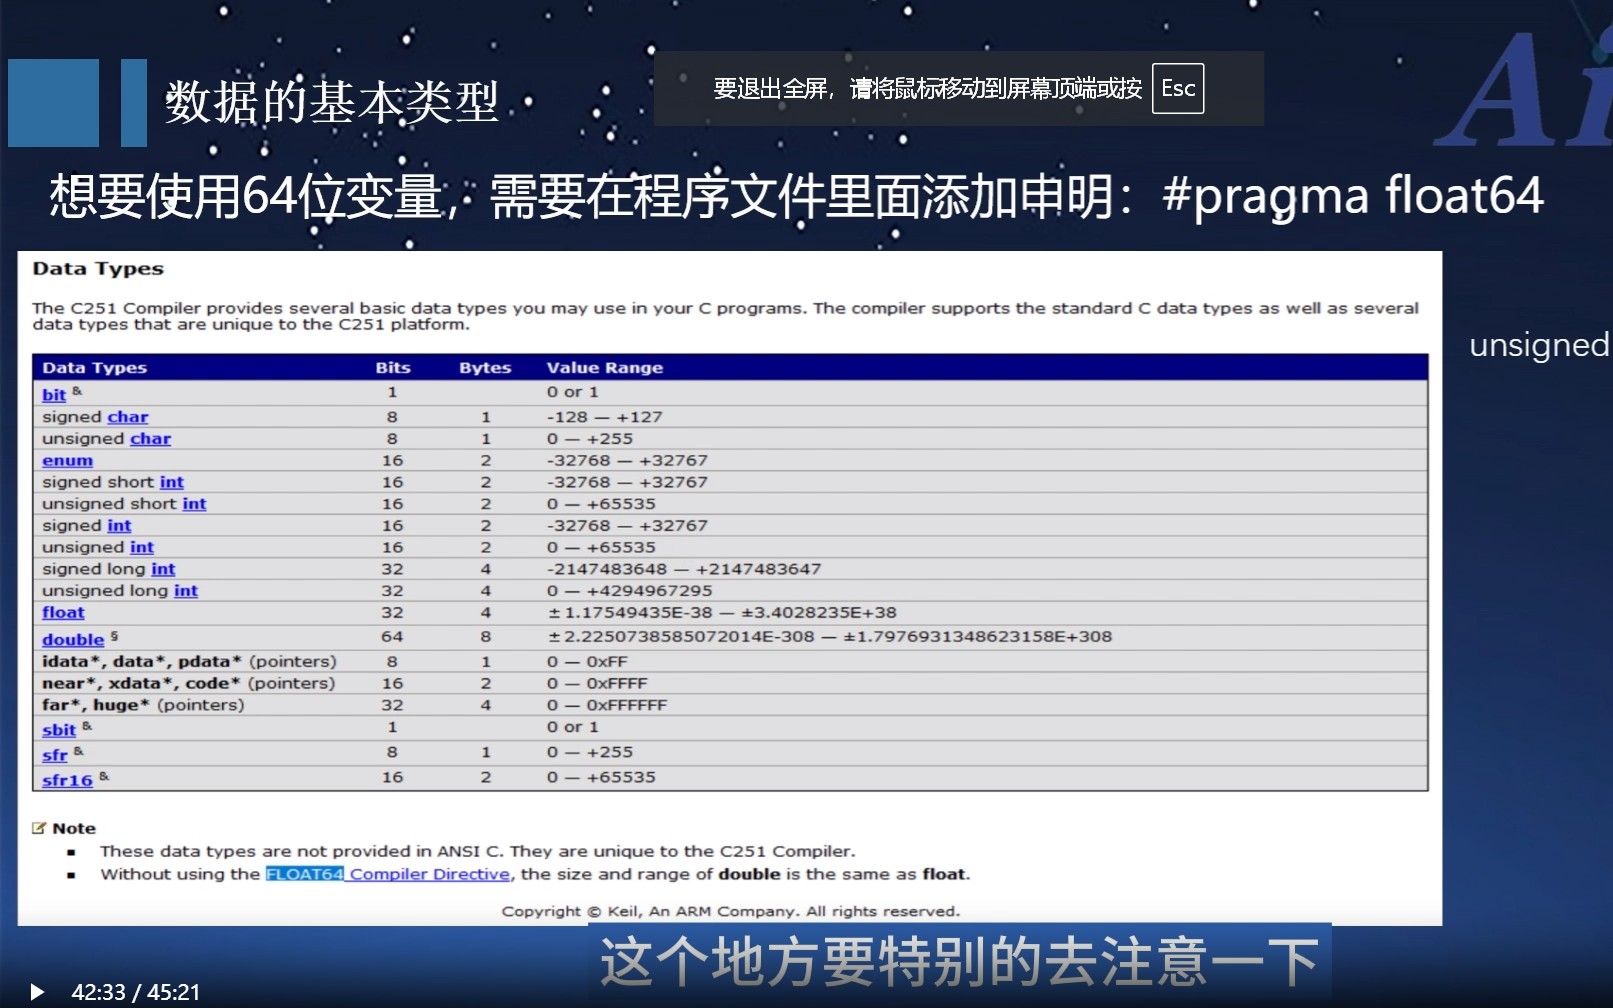This screenshot has width=1613, height=1008.
Task: Click char link in unsigned char row
Action: point(150,439)
